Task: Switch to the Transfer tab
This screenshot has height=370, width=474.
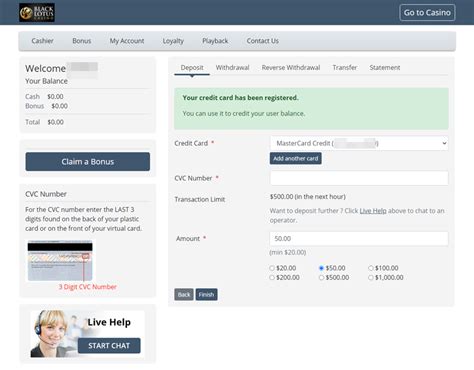Action: coord(345,68)
